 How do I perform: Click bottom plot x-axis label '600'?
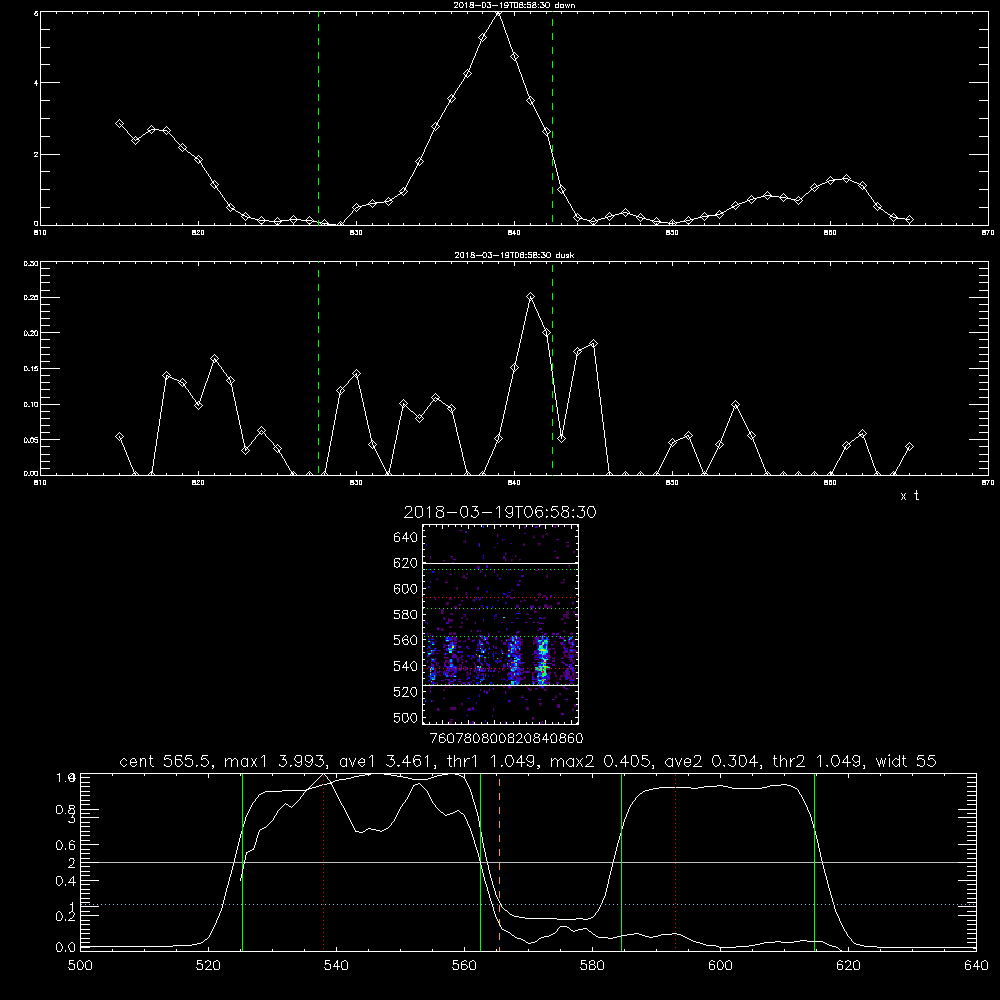pyautogui.click(x=720, y=966)
